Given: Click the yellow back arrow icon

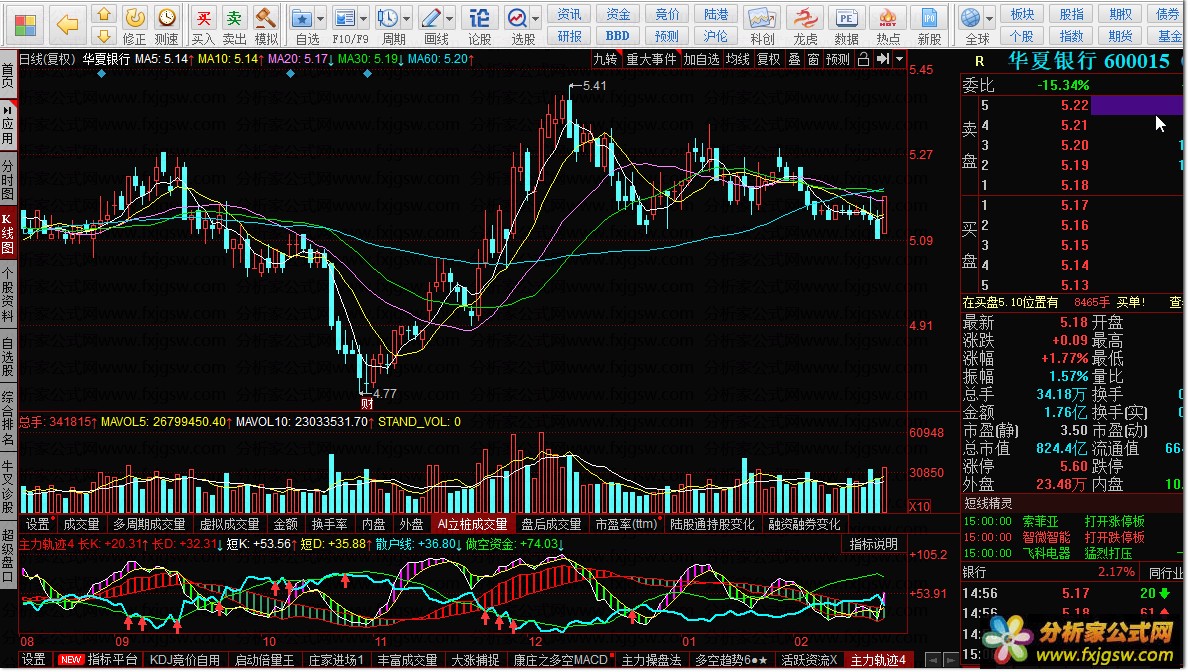Looking at the screenshot, I should point(68,24).
